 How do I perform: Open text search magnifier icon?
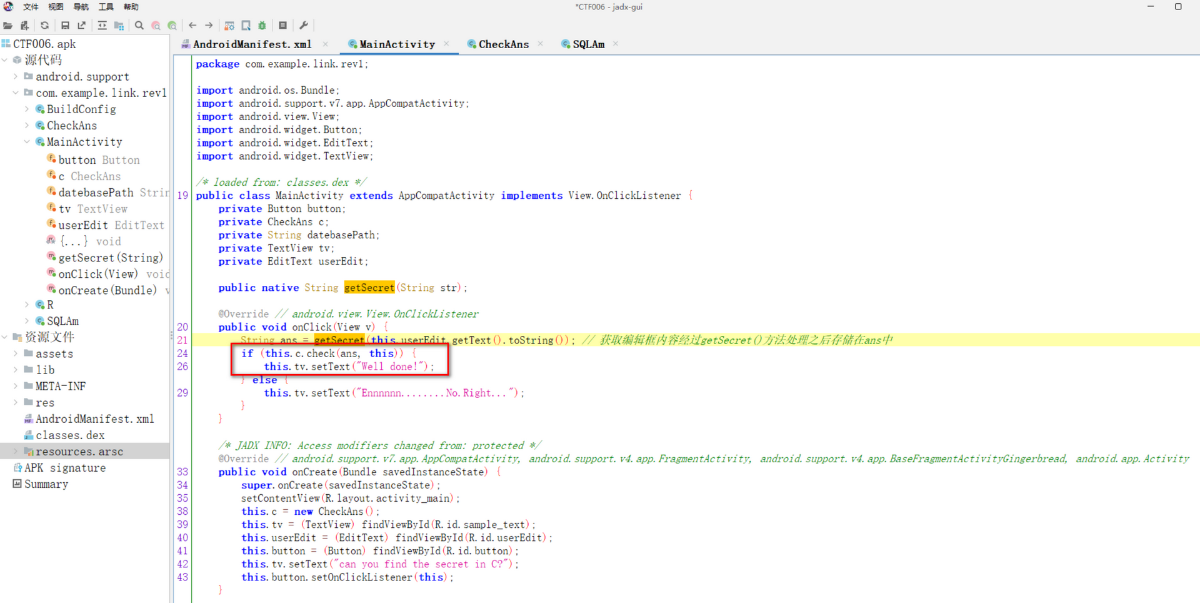[x=139, y=25]
